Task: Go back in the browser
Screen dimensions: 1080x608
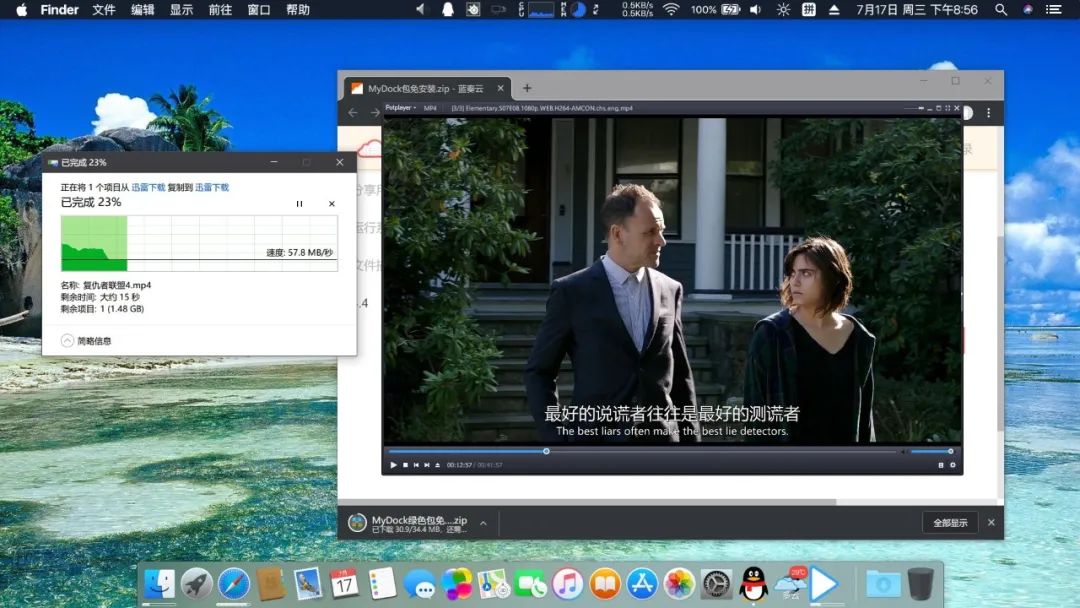Action: 353,112
